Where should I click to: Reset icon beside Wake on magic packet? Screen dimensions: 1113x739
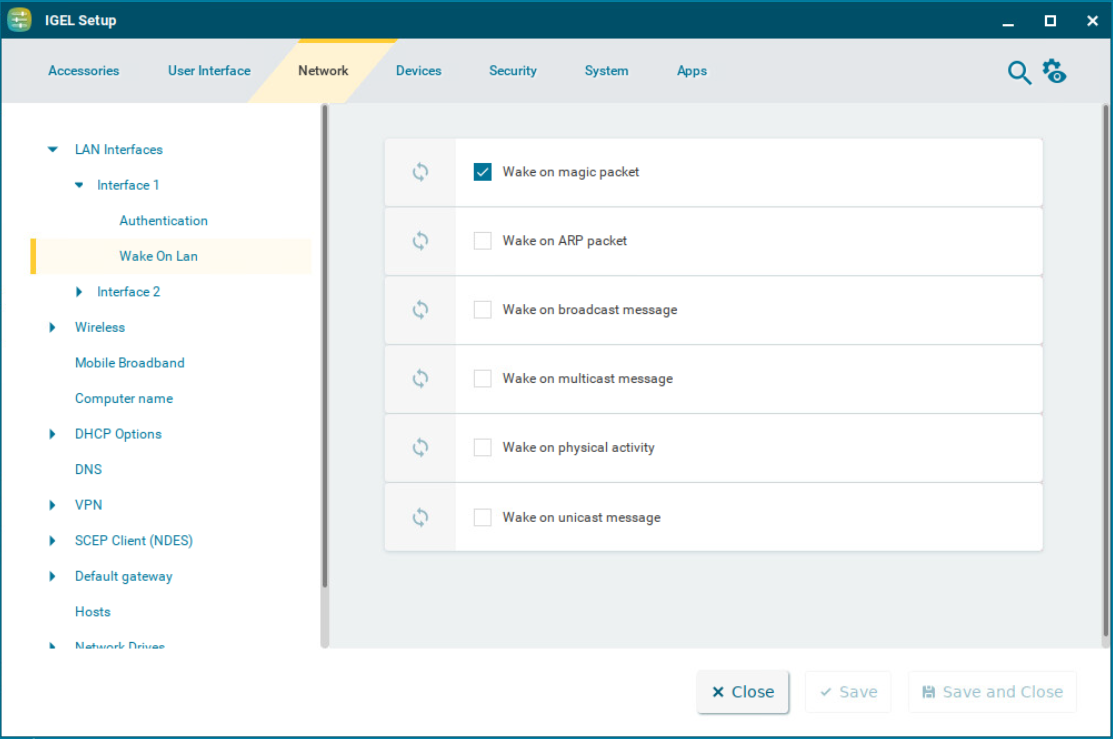pos(420,172)
